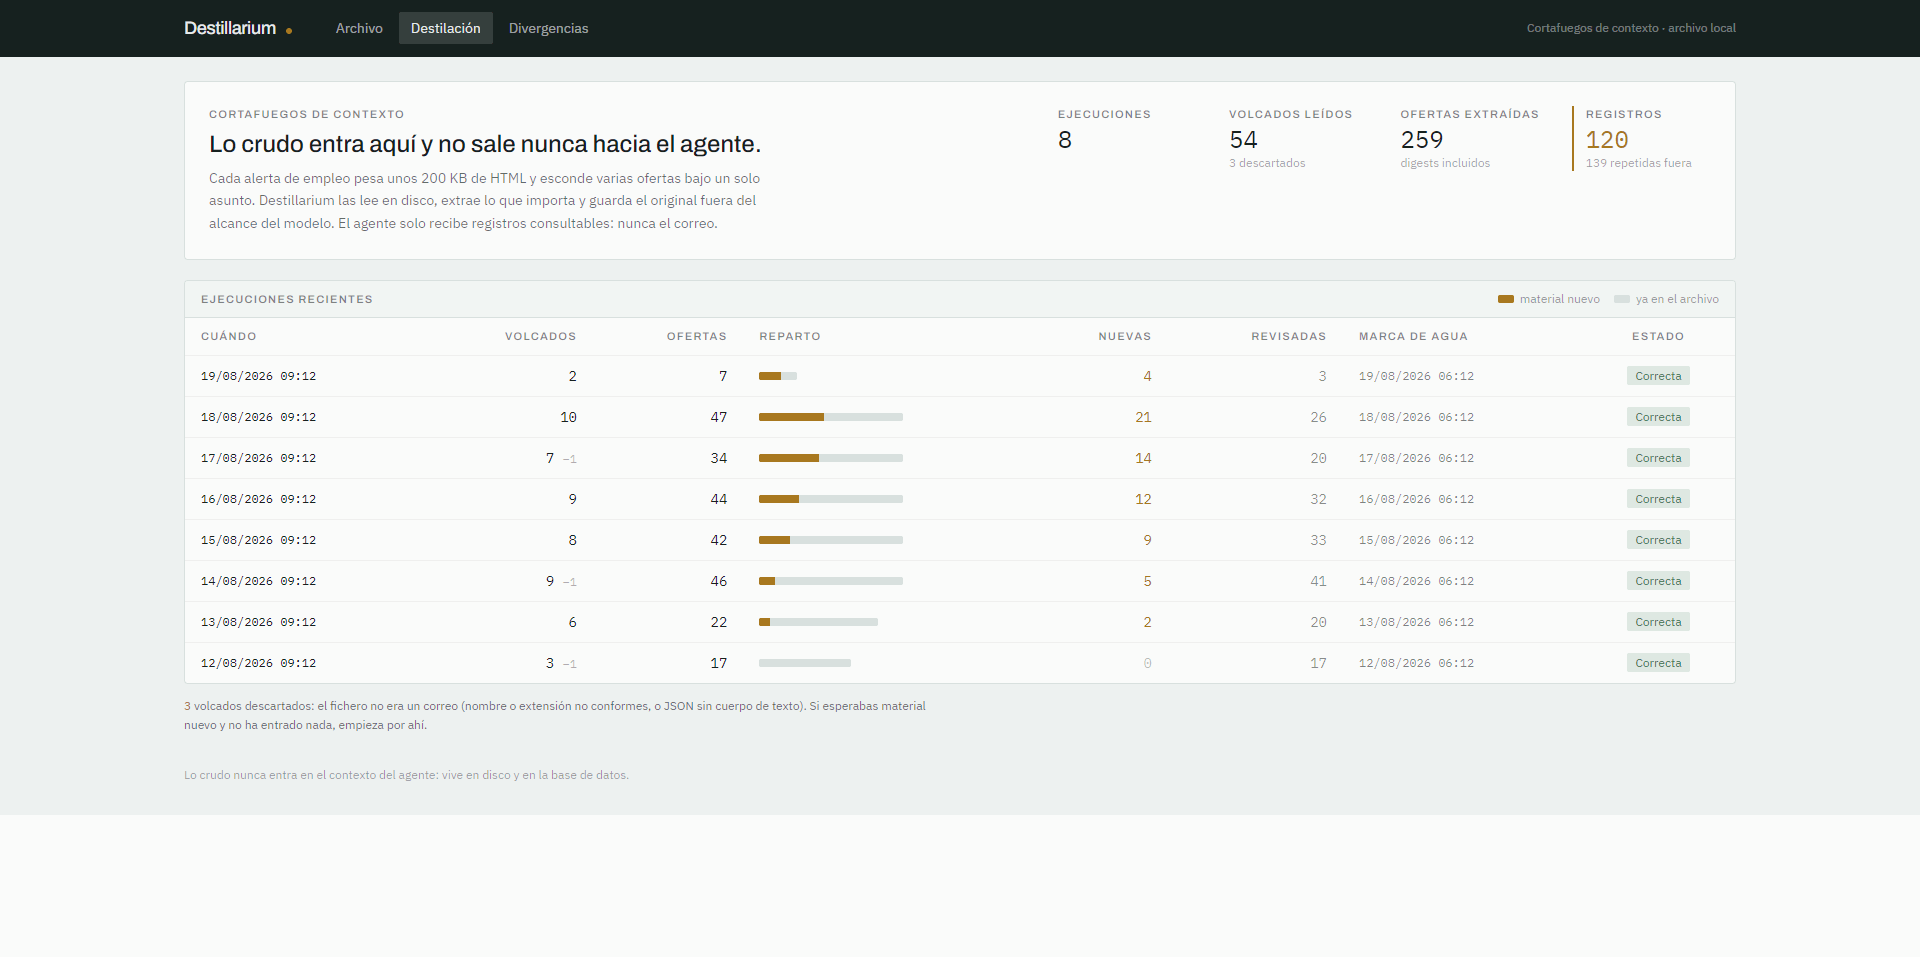Click the marca de agua 15/08/2026 06:12

click(x=1416, y=540)
